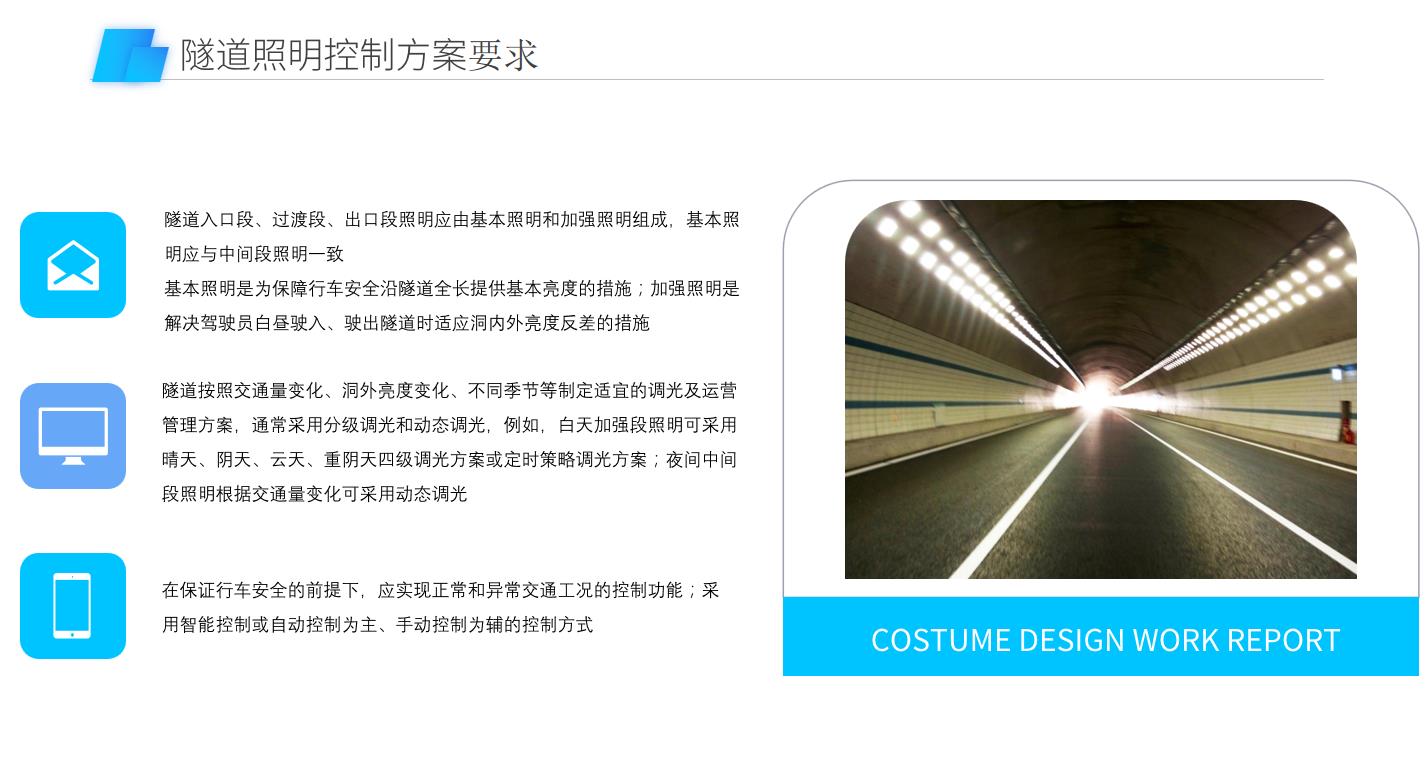Screen dimensions: 1426x765
Task: Select the line starting 晴天、阴天、云天
Action: 449,460
